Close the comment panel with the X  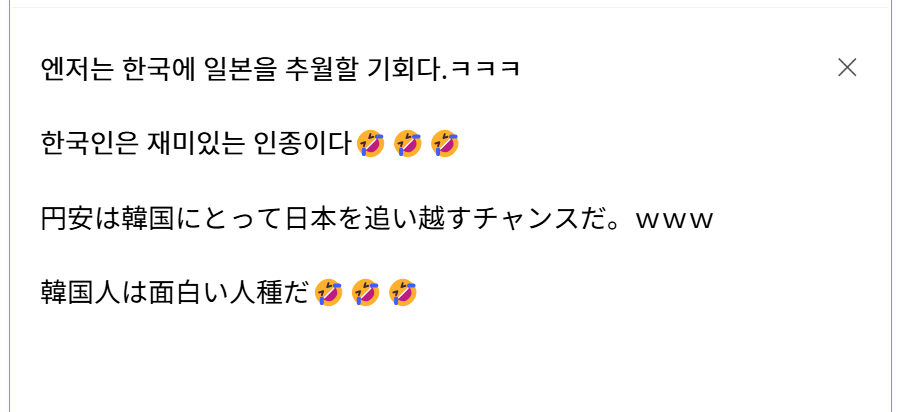[x=847, y=68]
